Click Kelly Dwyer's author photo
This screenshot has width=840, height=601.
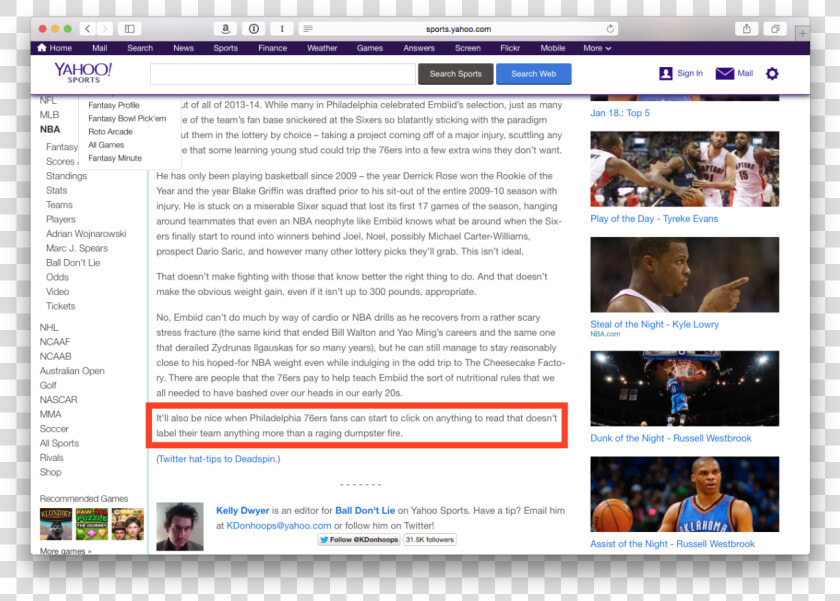(x=180, y=527)
